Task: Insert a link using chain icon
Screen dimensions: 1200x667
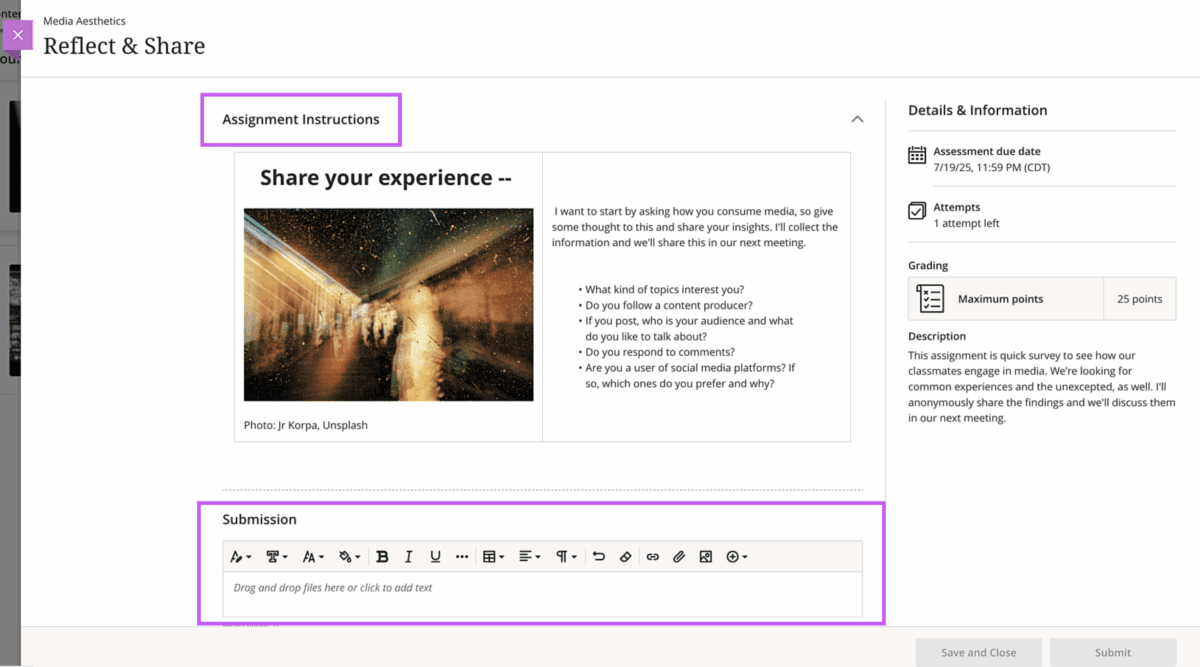Action: (x=652, y=557)
